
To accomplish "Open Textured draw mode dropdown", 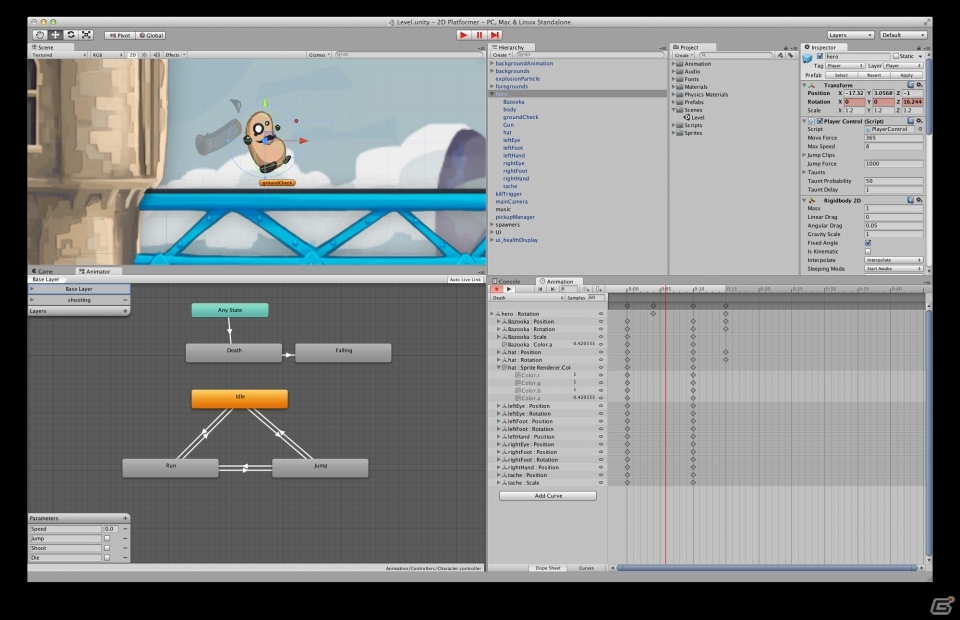I will click(x=59, y=54).
